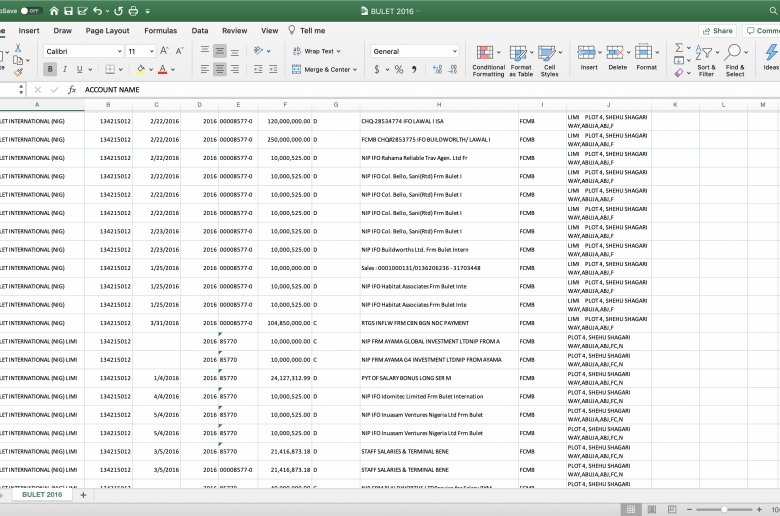Apply comma style number format
This screenshot has height=516, width=780.
click(x=414, y=70)
